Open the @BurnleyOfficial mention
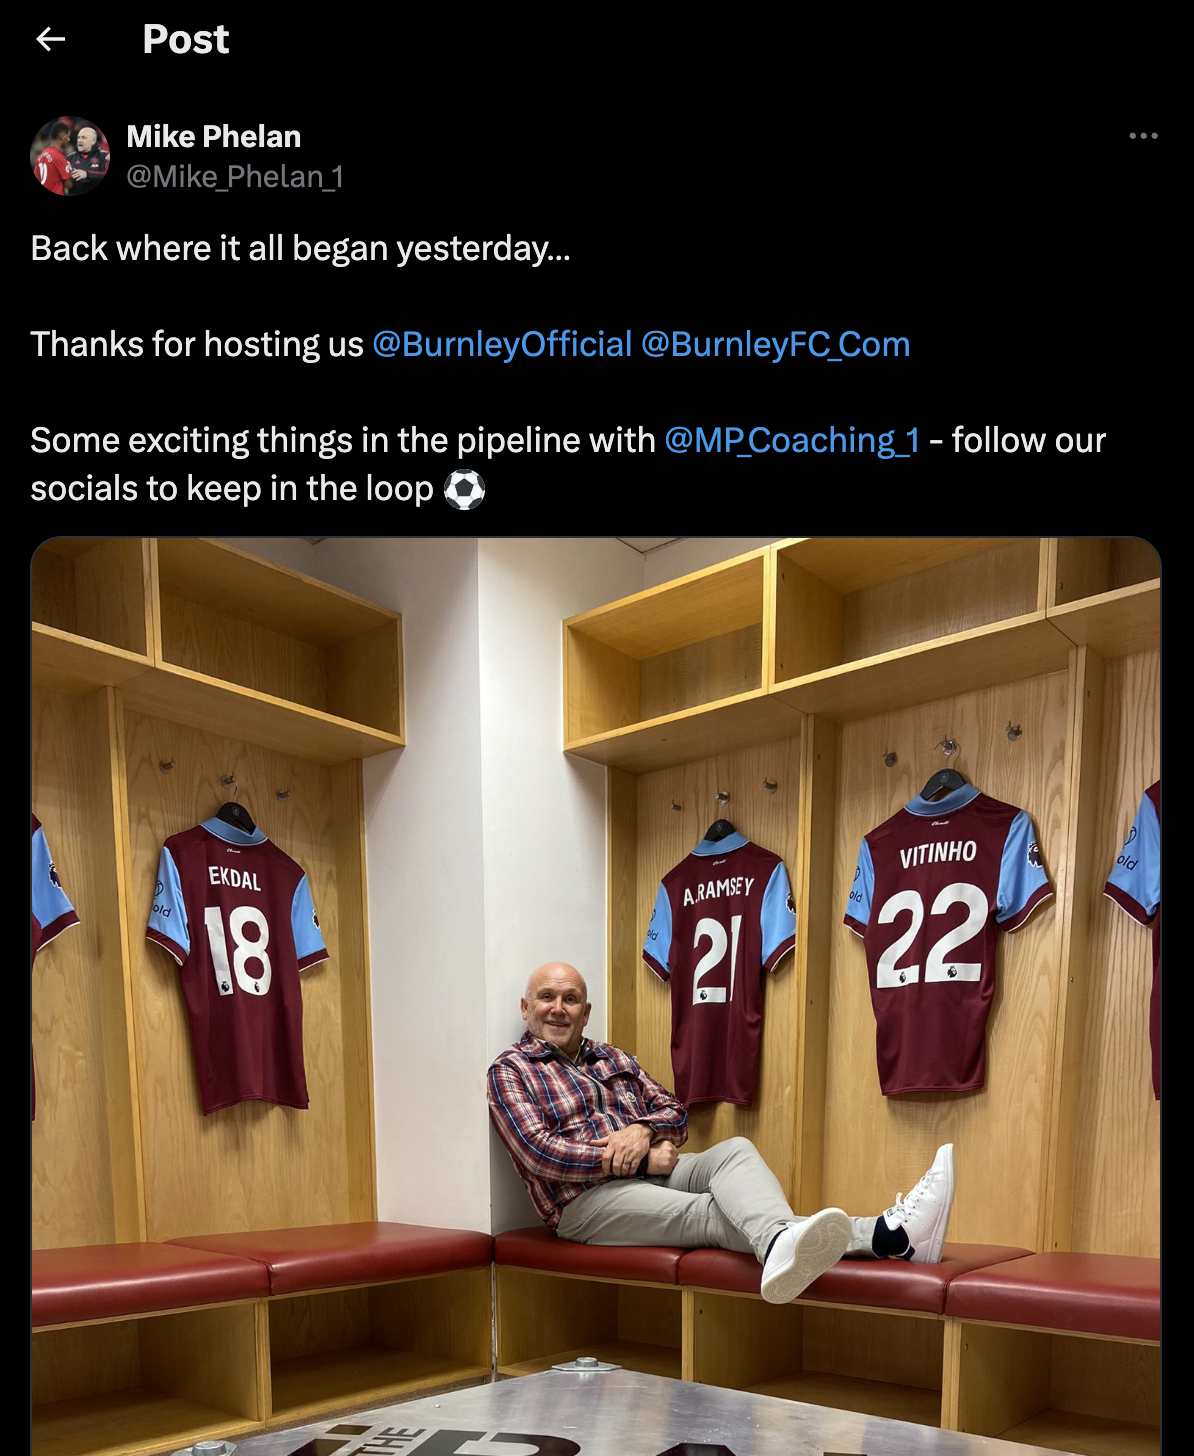Viewport: 1194px width, 1456px height. 502,344
